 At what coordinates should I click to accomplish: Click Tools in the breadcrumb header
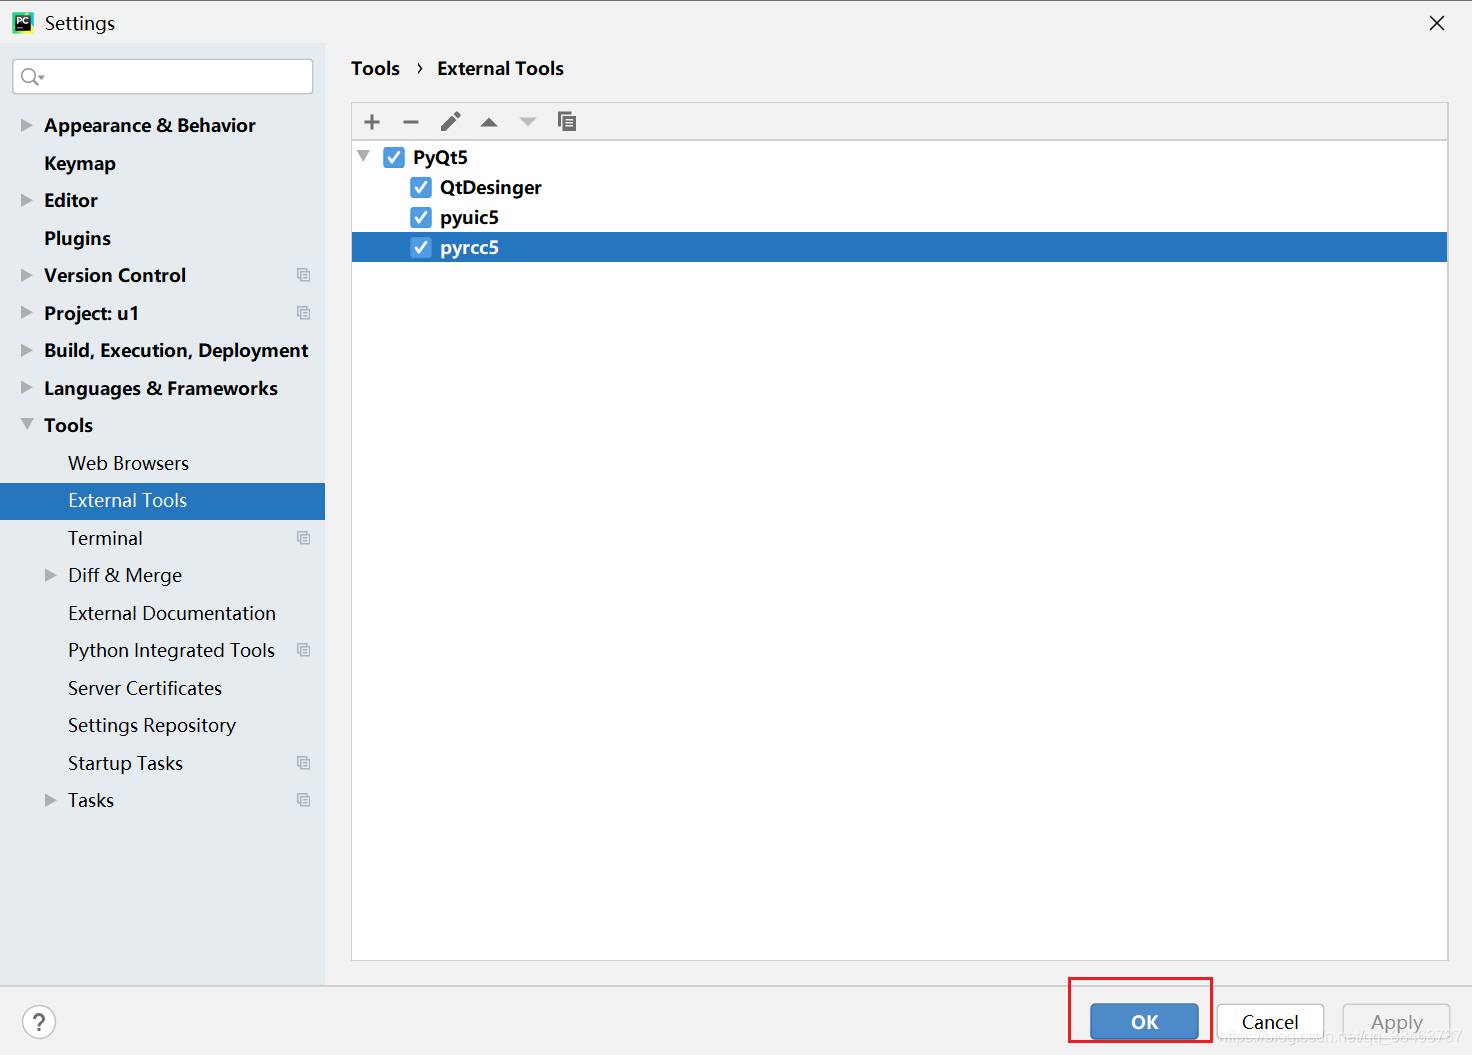click(x=375, y=68)
